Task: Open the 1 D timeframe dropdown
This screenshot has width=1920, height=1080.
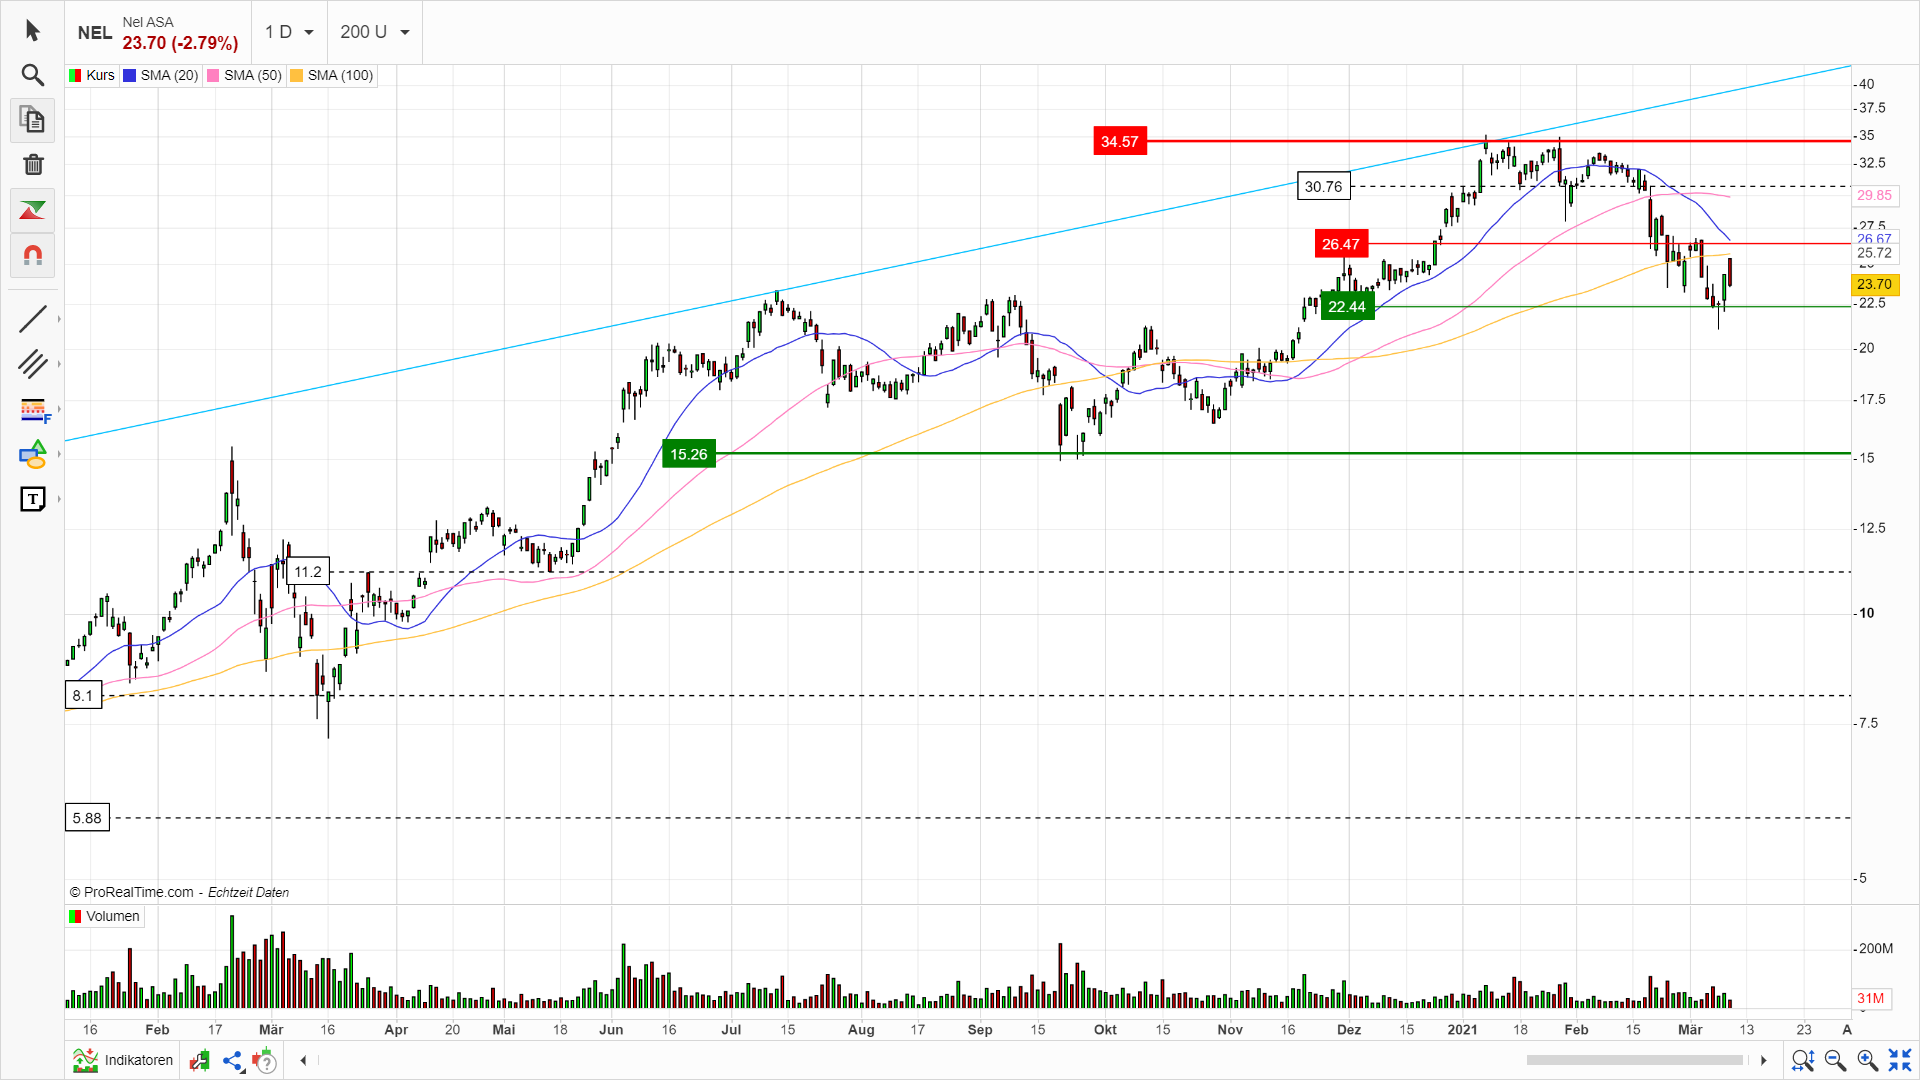Action: coord(289,32)
